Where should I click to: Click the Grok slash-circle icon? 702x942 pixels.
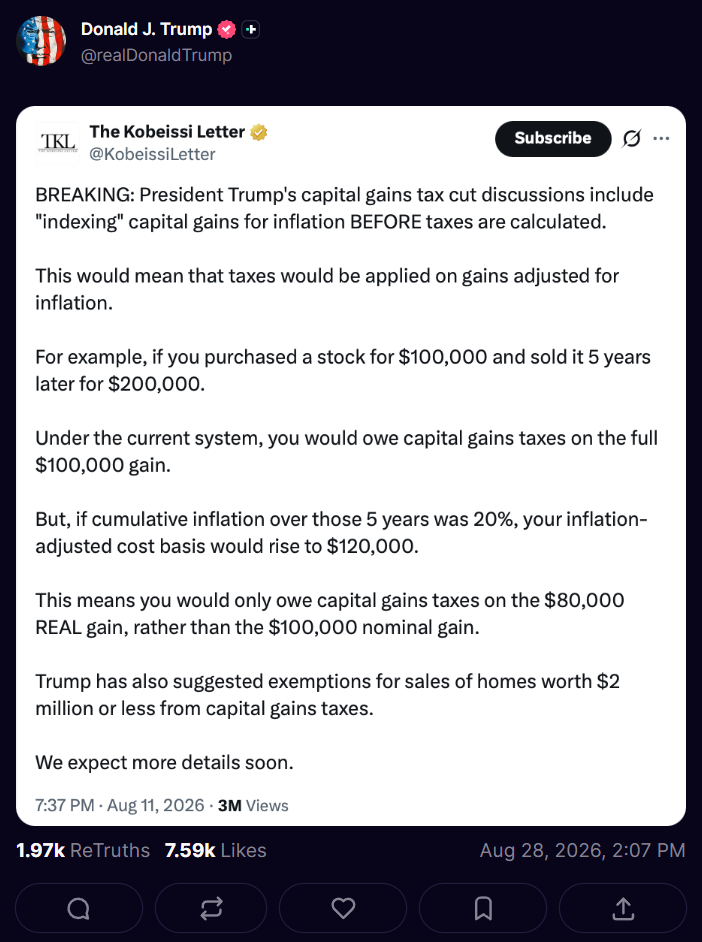tap(631, 139)
